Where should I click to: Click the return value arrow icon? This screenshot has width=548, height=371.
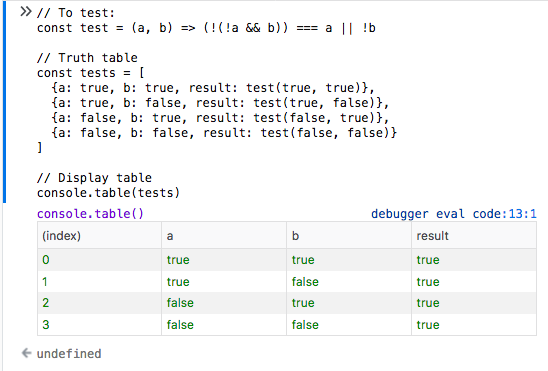tap(27, 353)
